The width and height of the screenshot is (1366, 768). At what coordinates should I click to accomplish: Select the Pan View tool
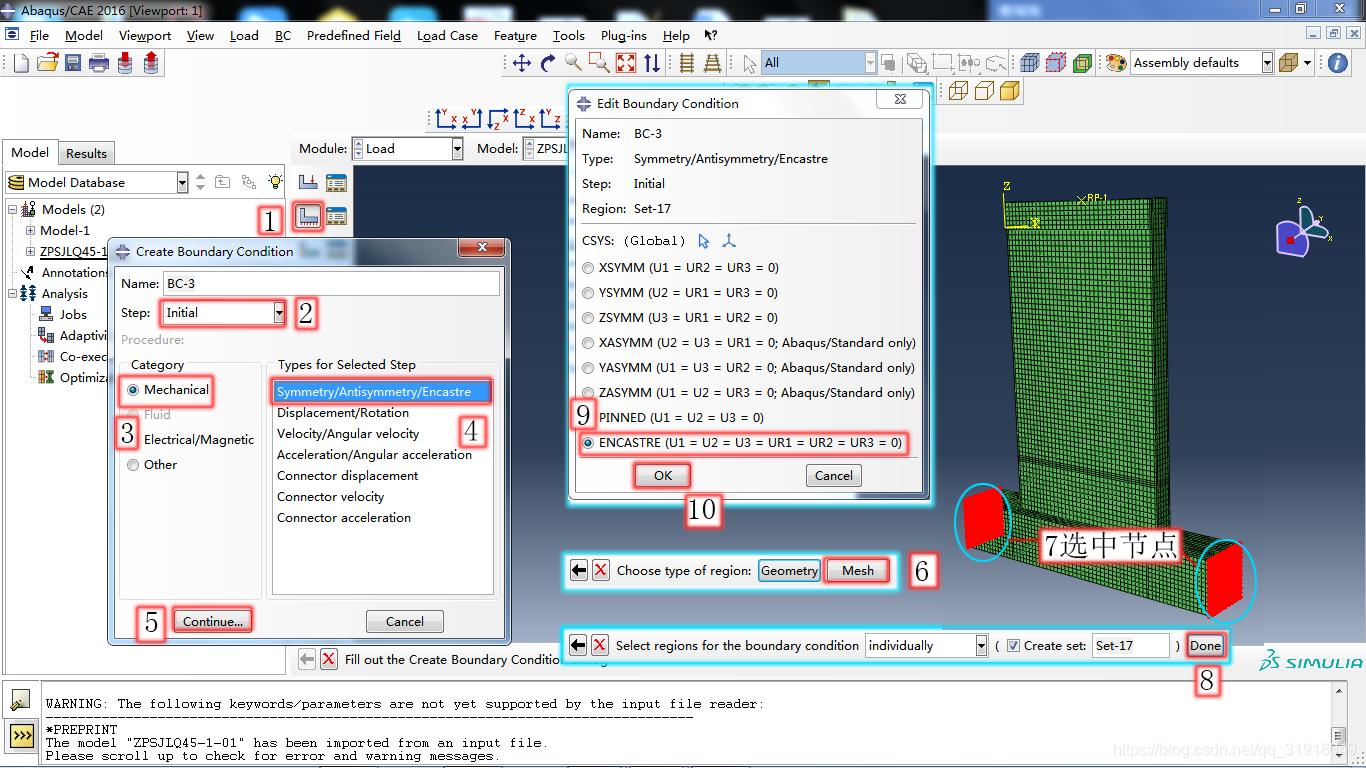[521, 63]
